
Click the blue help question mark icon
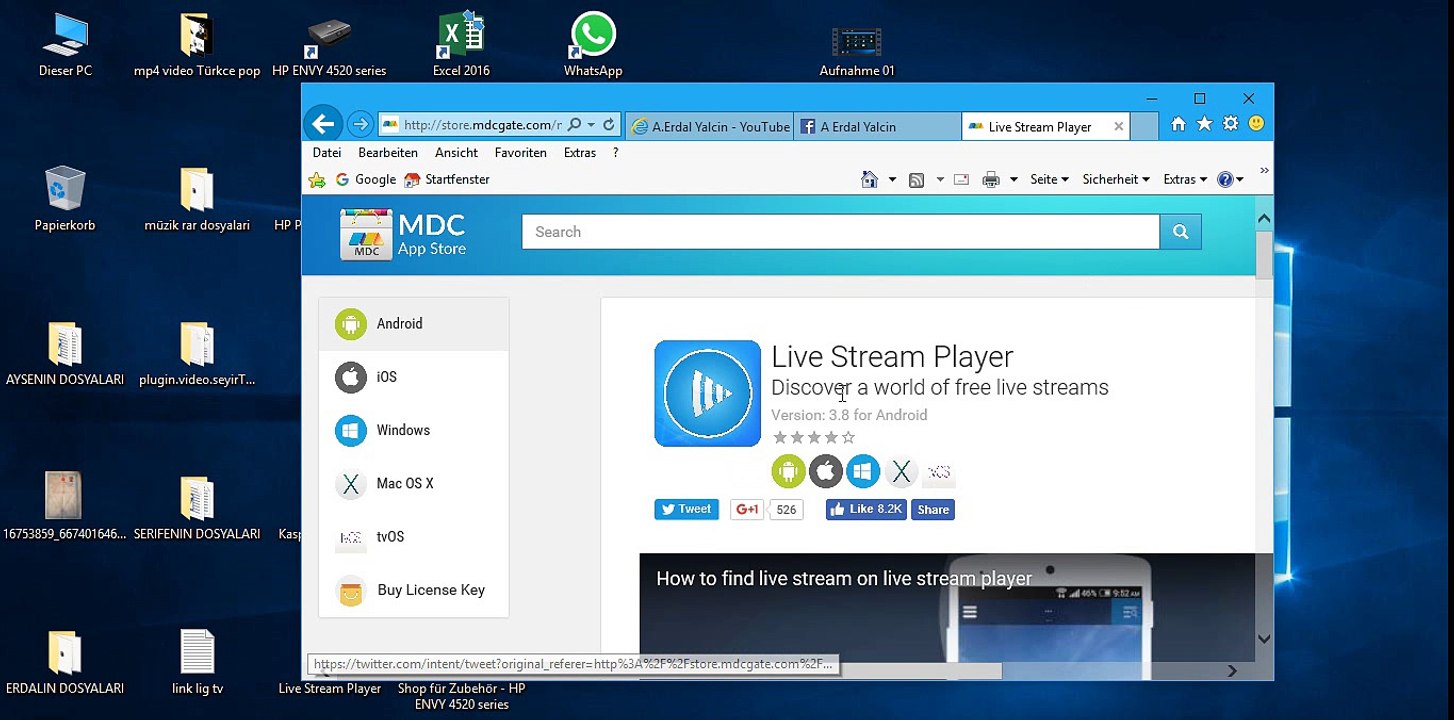click(x=1225, y=180)
